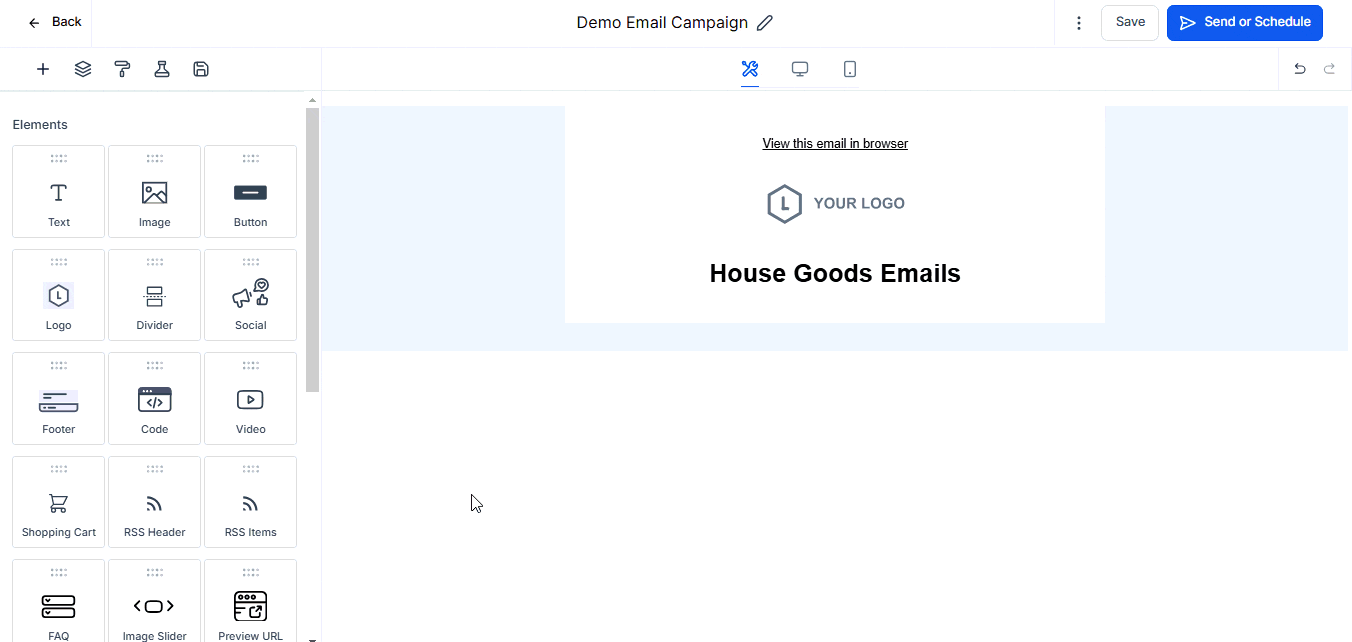Switch to desktop preview

[x=800, y=69]
